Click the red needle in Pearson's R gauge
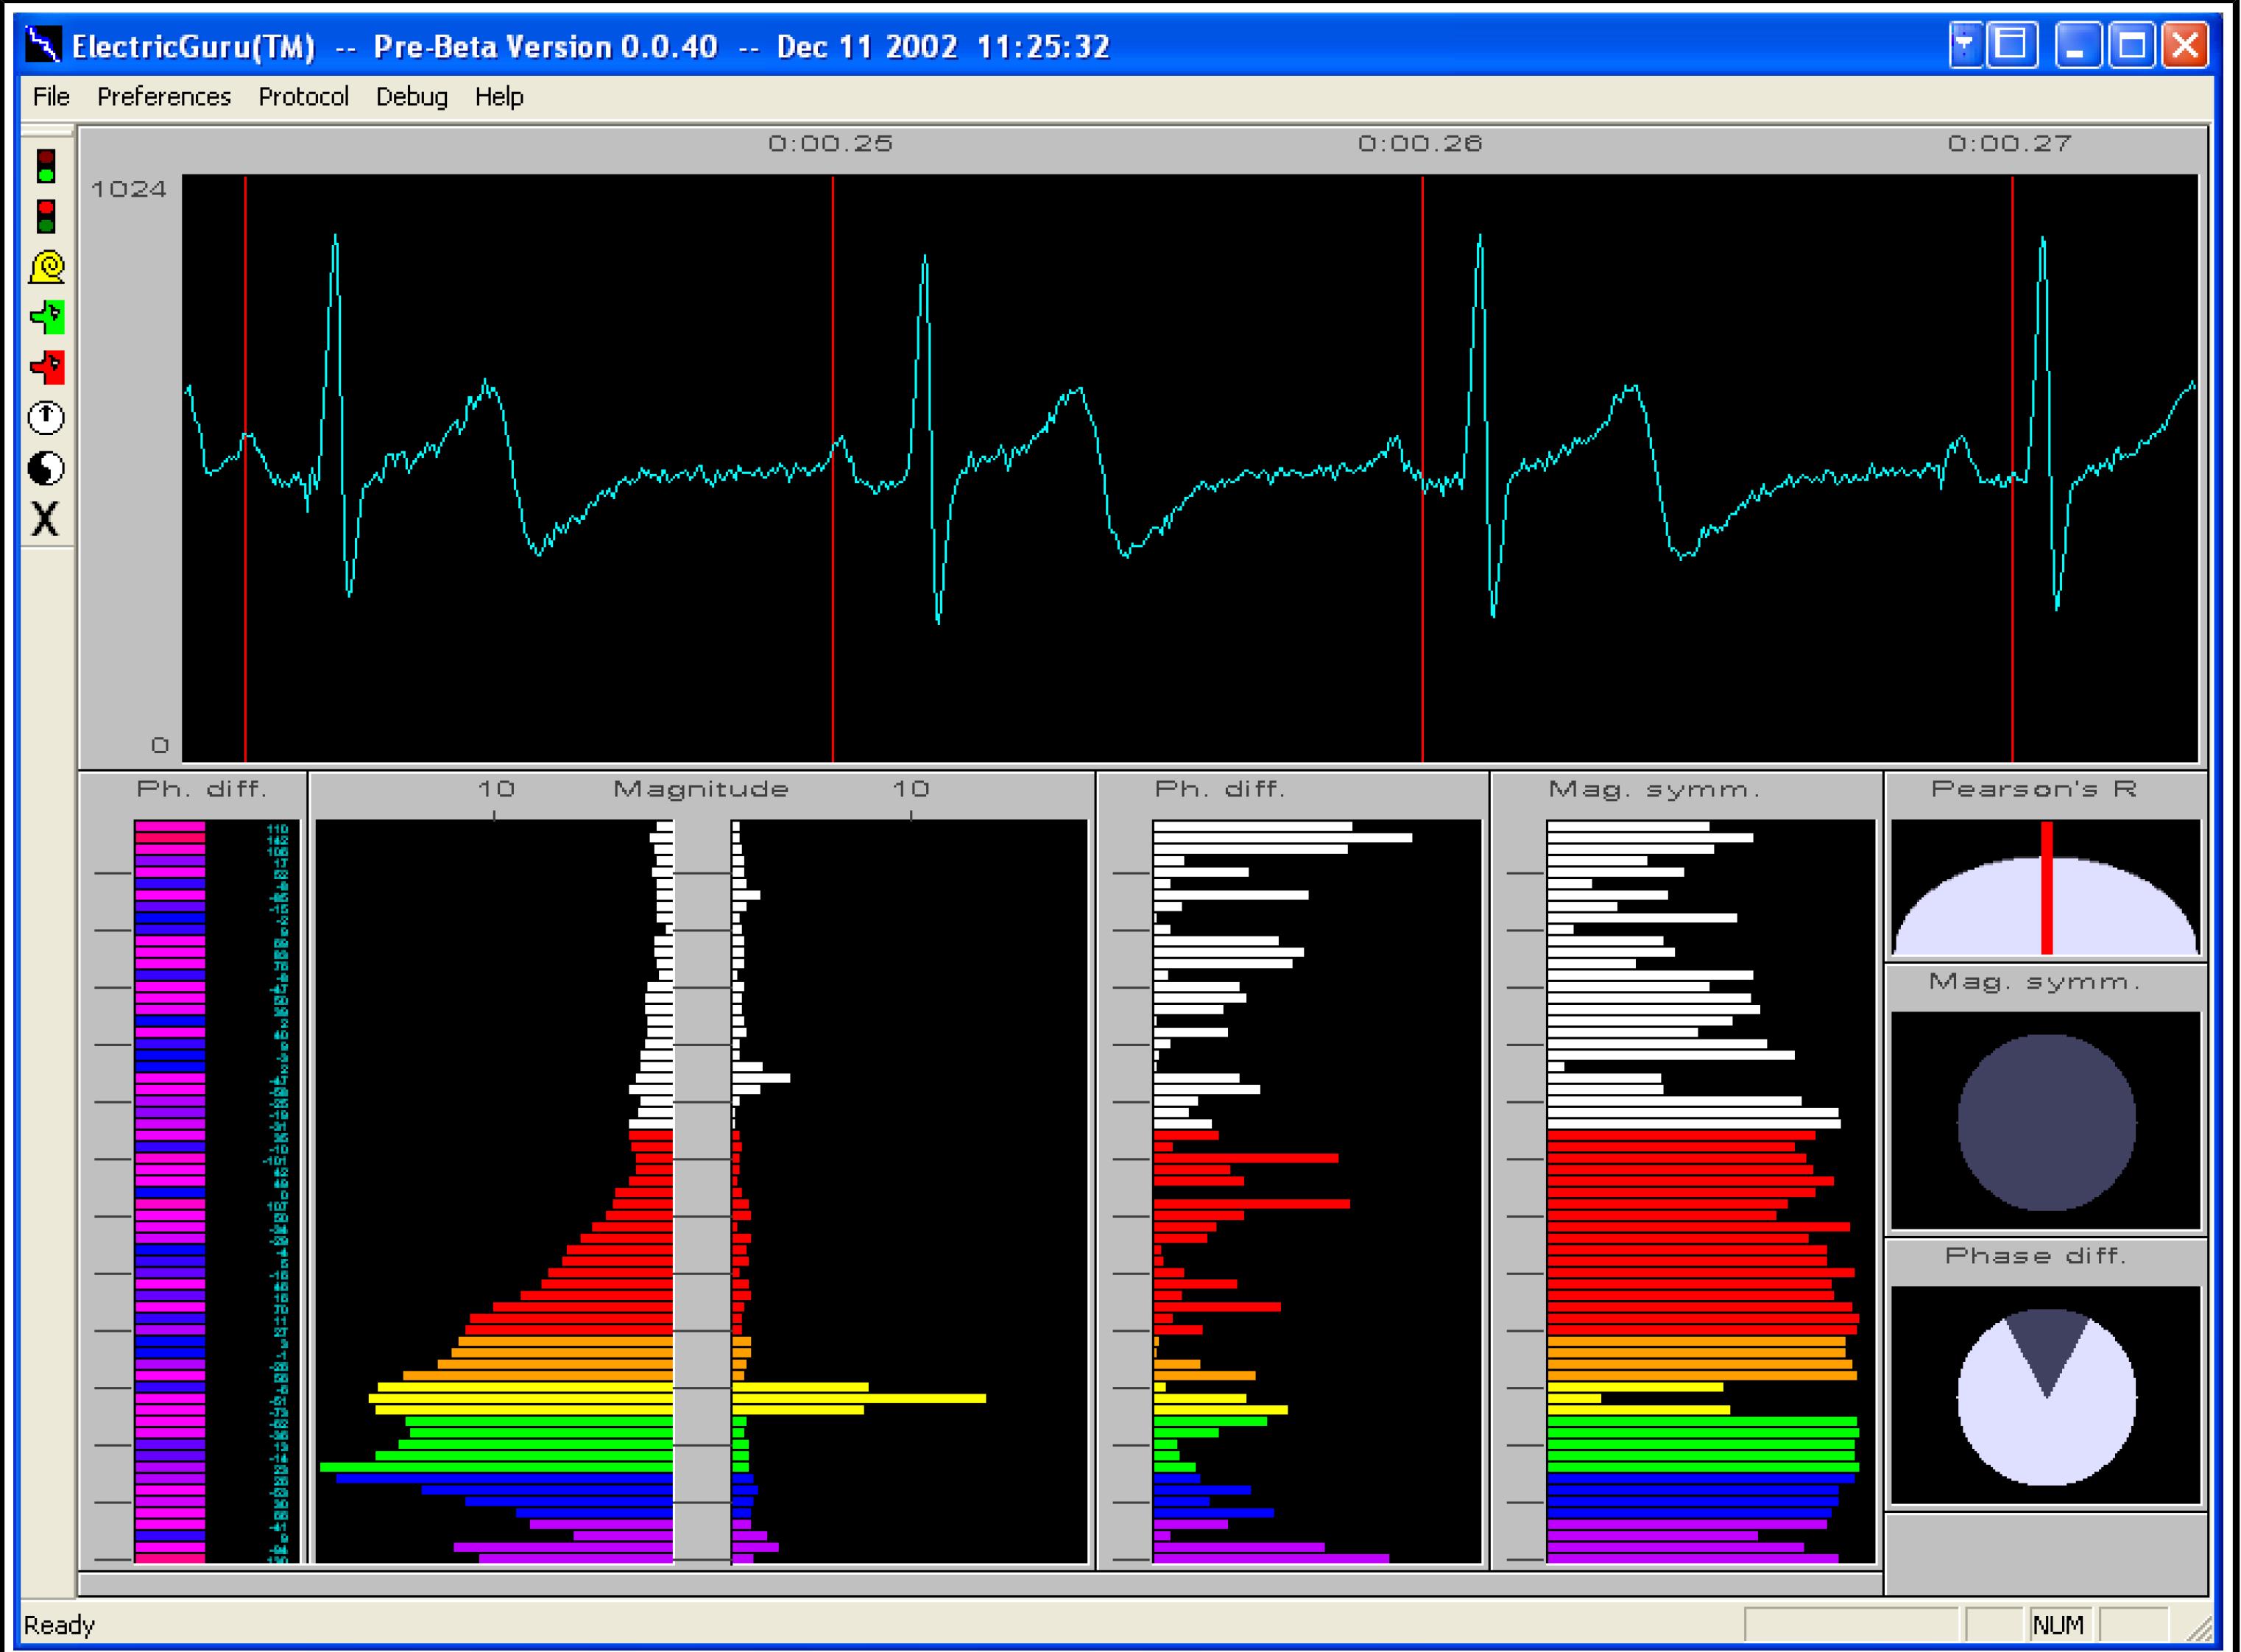The height and width of the screenshot is (1652, 2241). point(2047,888)
